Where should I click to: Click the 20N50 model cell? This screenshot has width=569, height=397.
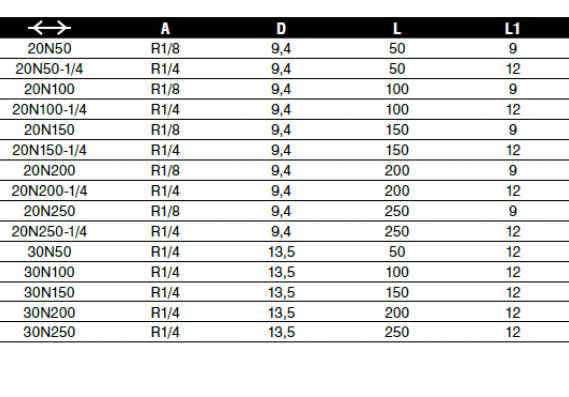49,49
